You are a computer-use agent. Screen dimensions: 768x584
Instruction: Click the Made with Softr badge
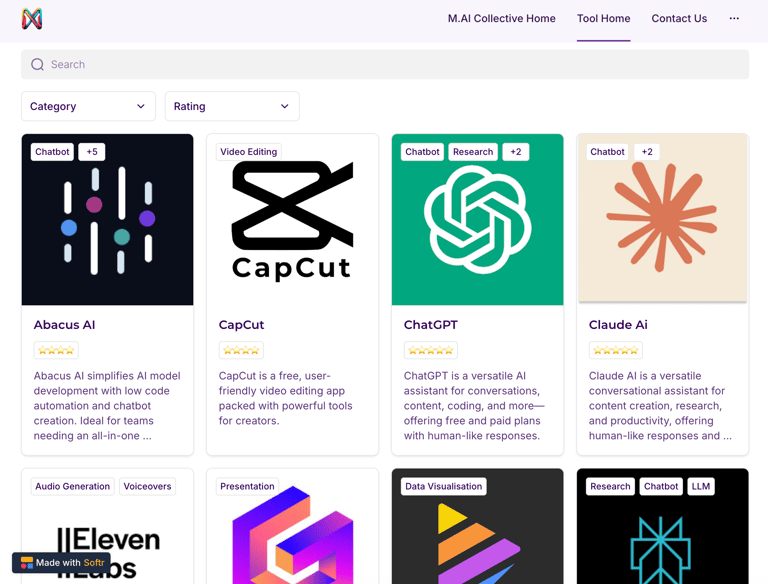click(x=61, y=562)
